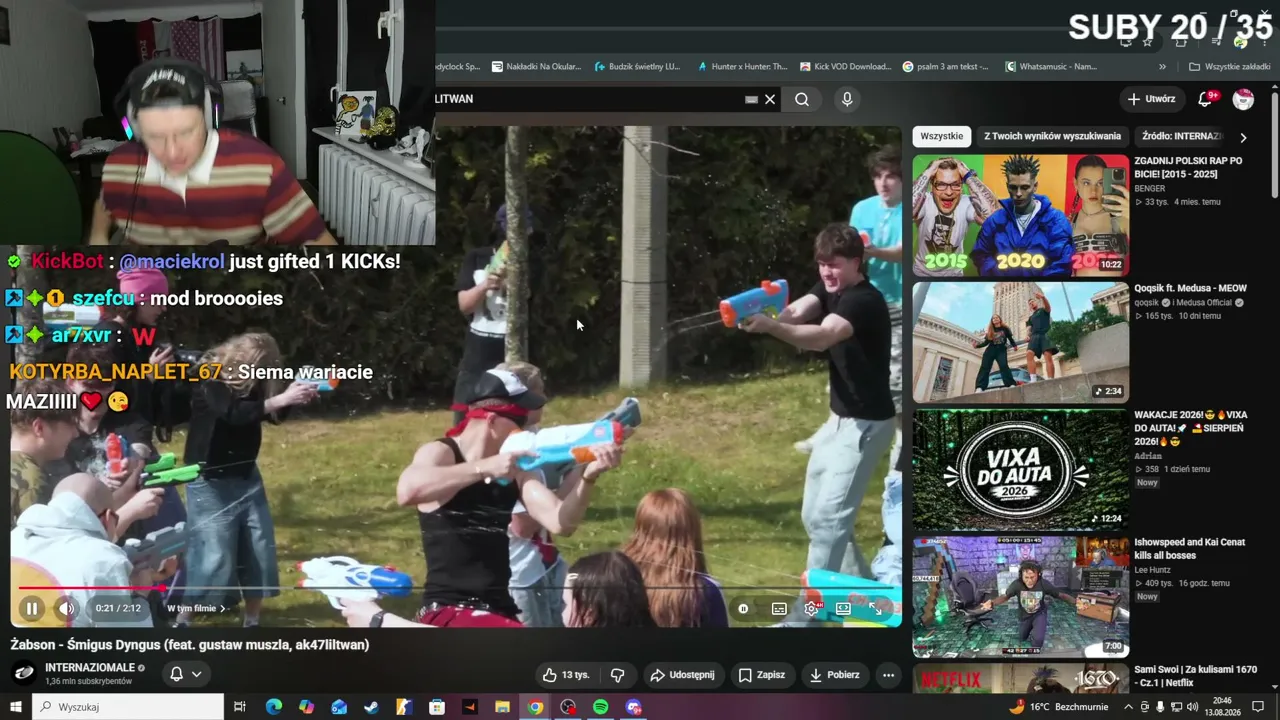Download the video with Pobierz
This screenshot has width=1280, height=720.
[834, 675]
